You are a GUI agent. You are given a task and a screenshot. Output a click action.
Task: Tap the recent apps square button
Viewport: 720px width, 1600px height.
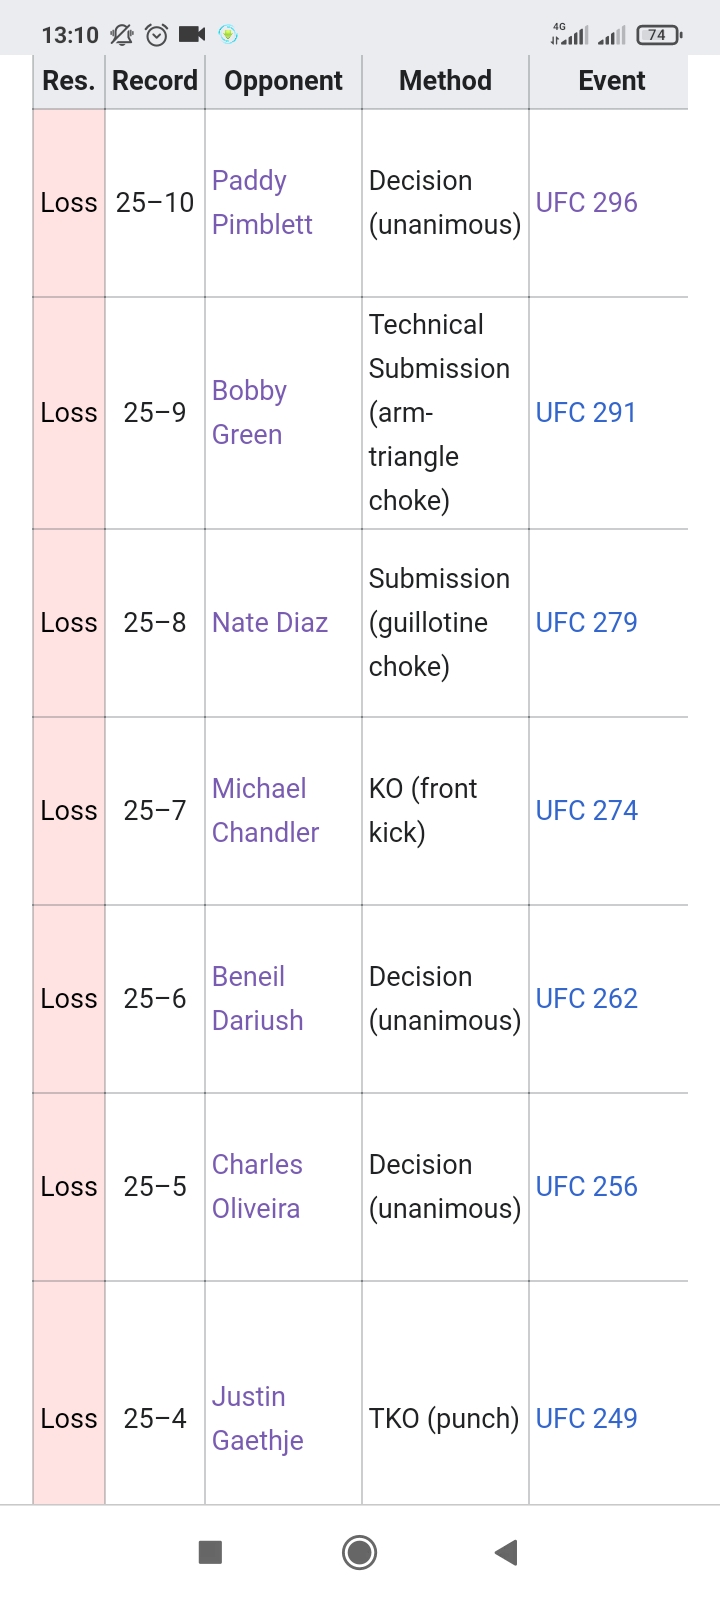pos(210,1552)
